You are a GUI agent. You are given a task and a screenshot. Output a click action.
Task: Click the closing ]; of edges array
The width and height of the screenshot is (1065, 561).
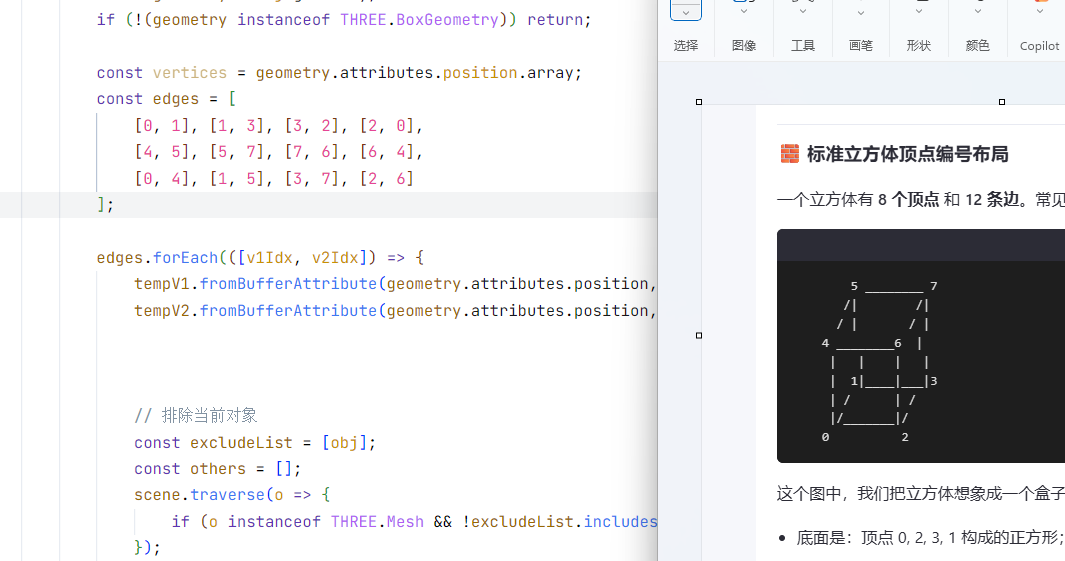(106, 204)
